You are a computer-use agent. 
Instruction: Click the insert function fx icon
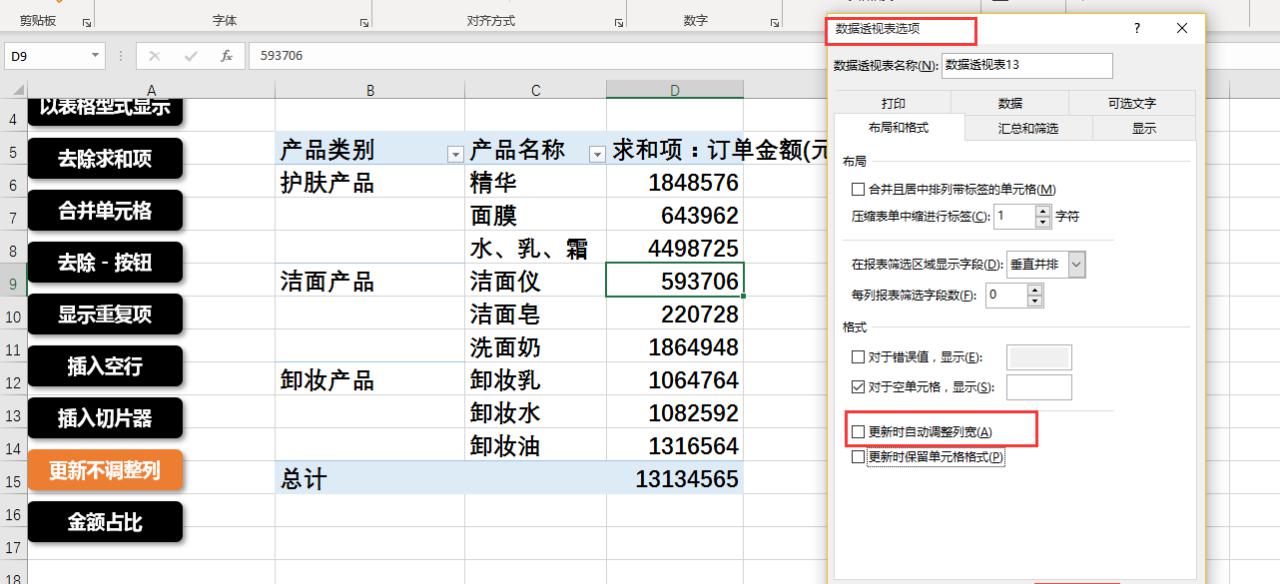coord(227,56)
